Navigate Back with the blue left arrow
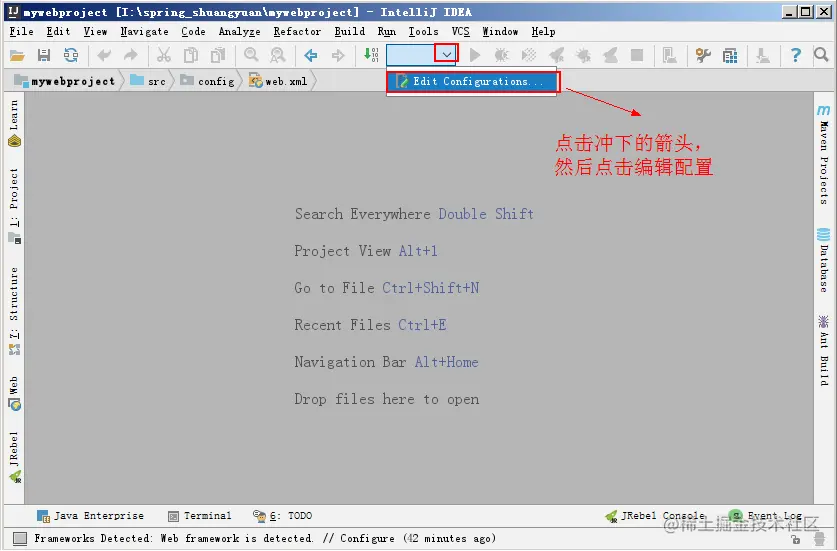Image resolution: width=837 pixels, height=551 pixels. [x=311, y=55]
